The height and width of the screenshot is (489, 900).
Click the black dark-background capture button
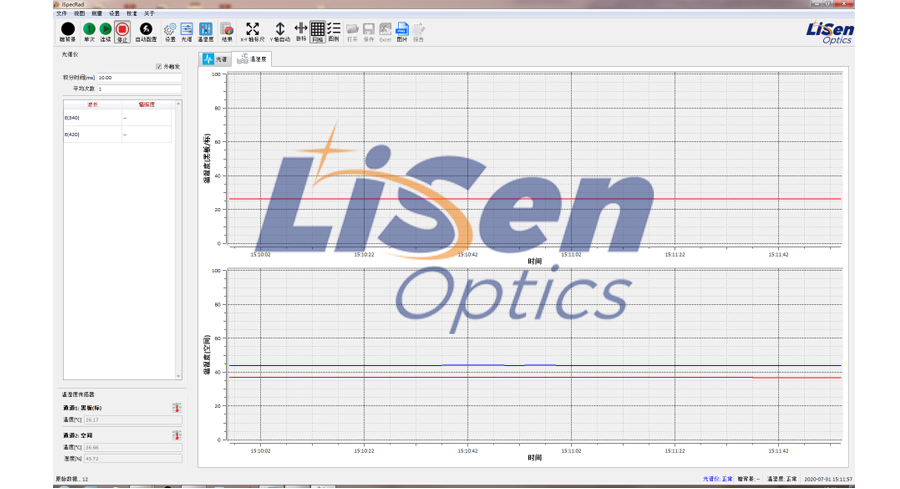tap(68, 32)
